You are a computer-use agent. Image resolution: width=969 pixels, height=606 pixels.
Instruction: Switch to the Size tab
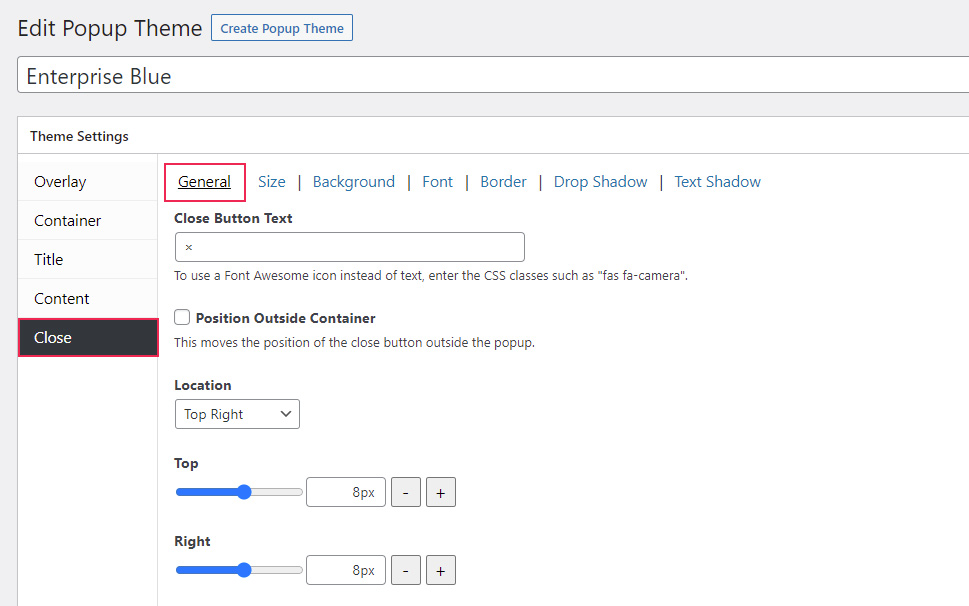271,181
